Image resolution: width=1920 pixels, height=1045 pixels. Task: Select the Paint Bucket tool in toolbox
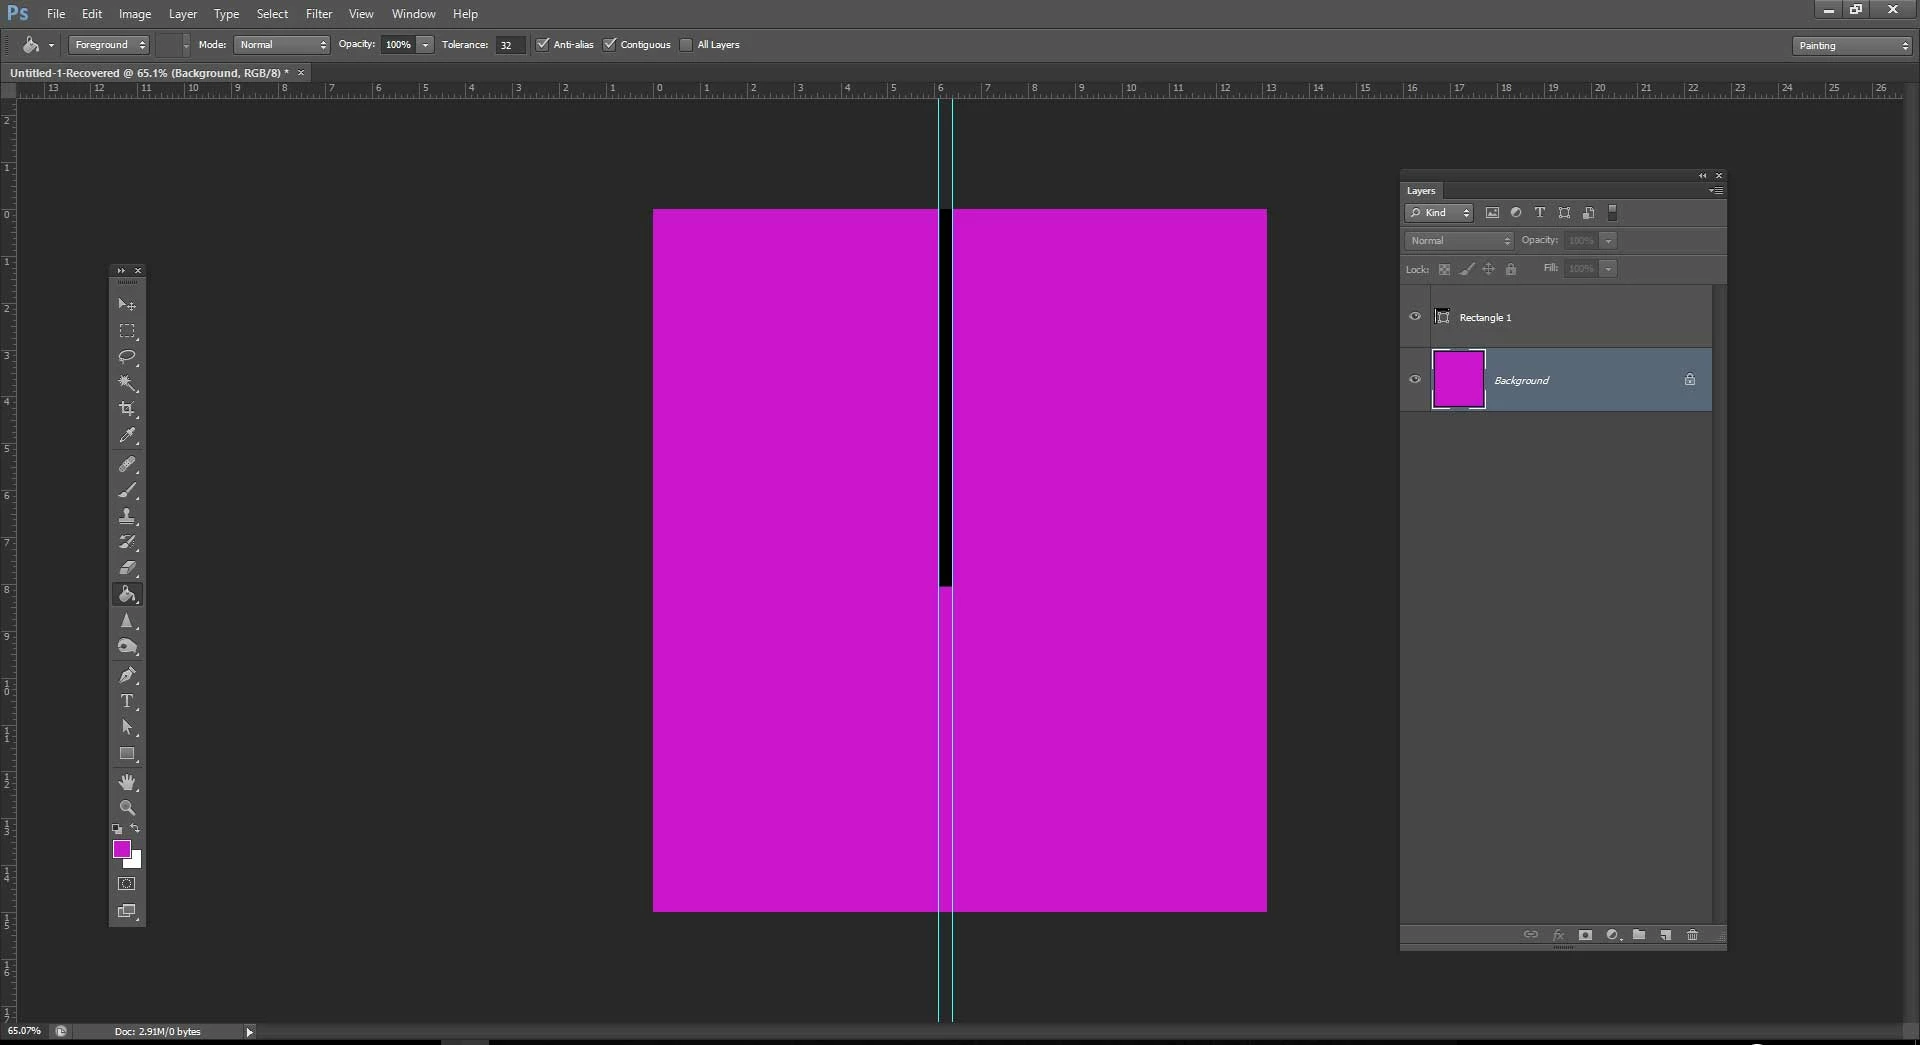tap(127, 594)
